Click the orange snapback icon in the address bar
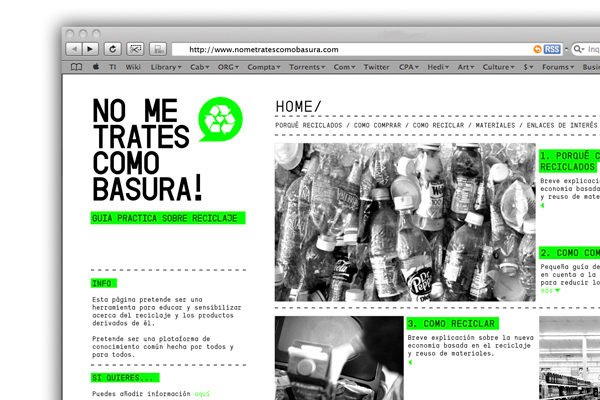Image resolution: width=600 pixels, height=400 pixels. 538,49
